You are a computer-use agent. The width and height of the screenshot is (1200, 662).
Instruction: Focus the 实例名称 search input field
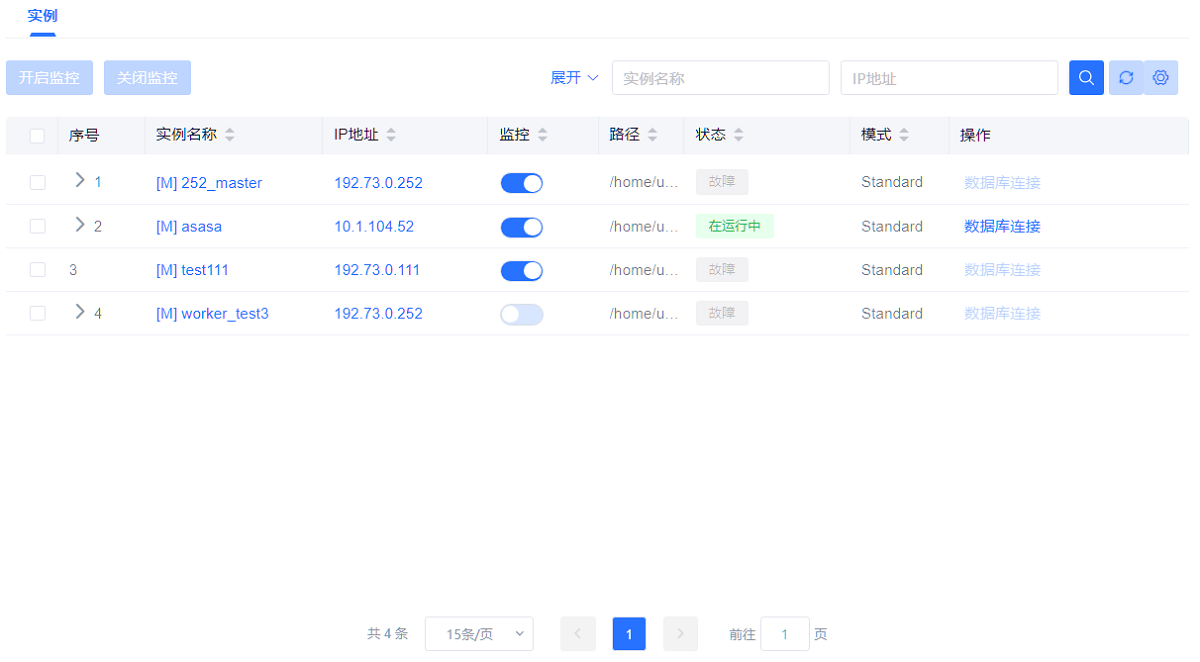coord(720,78)
